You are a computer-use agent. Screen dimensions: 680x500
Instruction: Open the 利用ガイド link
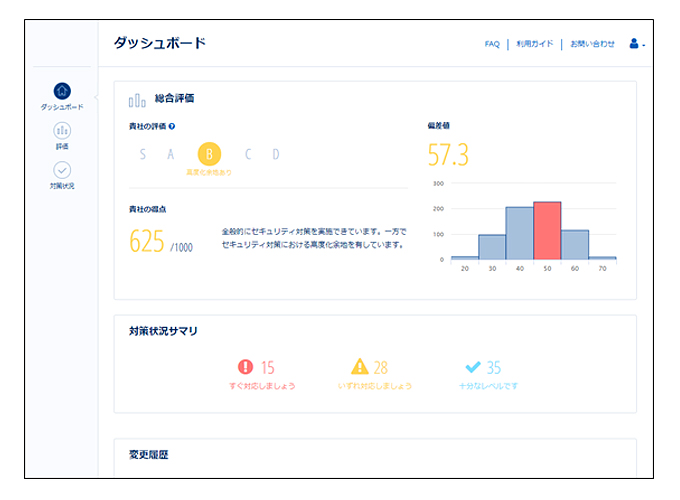(x=535, y=44)
